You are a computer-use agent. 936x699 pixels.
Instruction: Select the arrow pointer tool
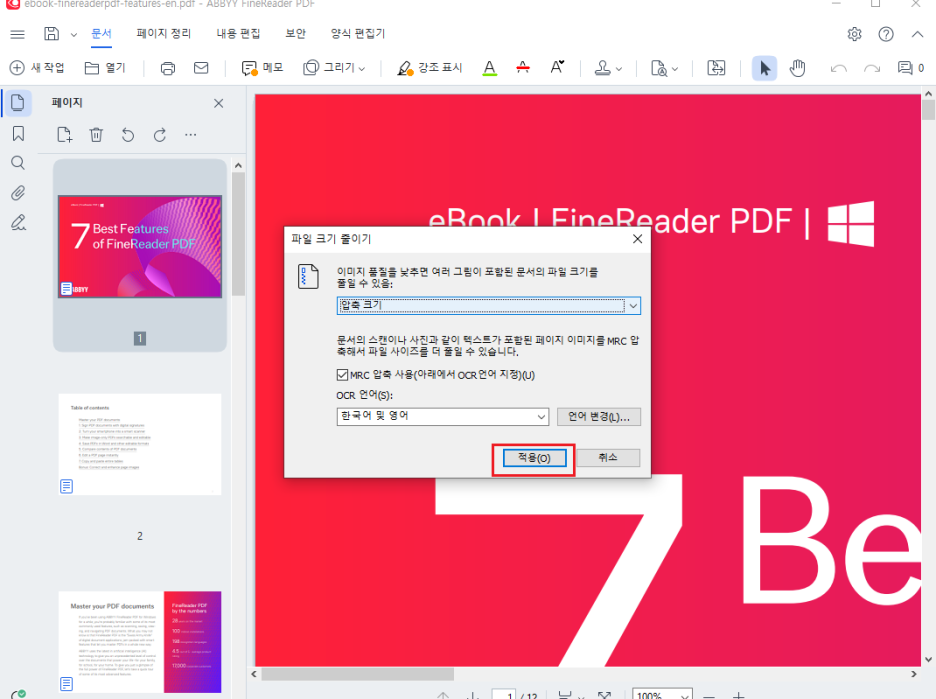click(764, 68)
